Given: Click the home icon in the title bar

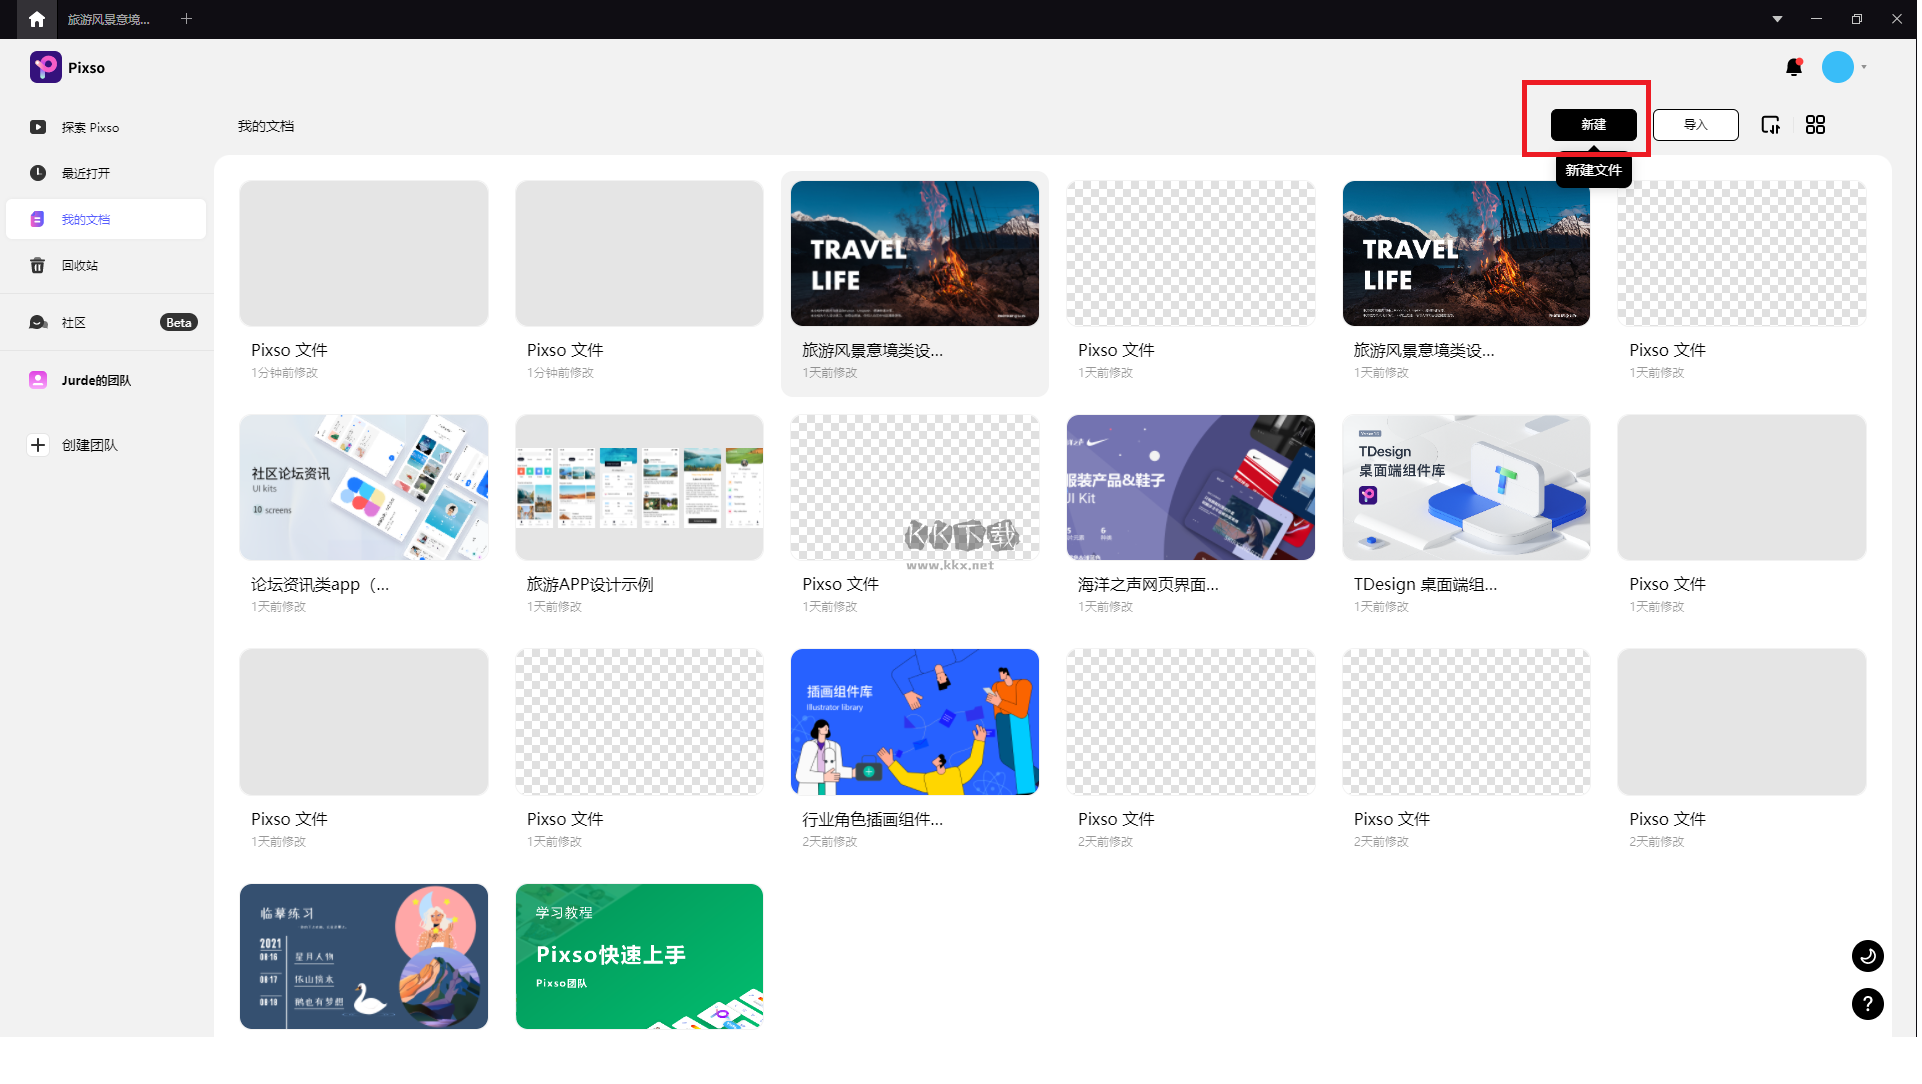Looking at the screenshot, I should (37, 19).
